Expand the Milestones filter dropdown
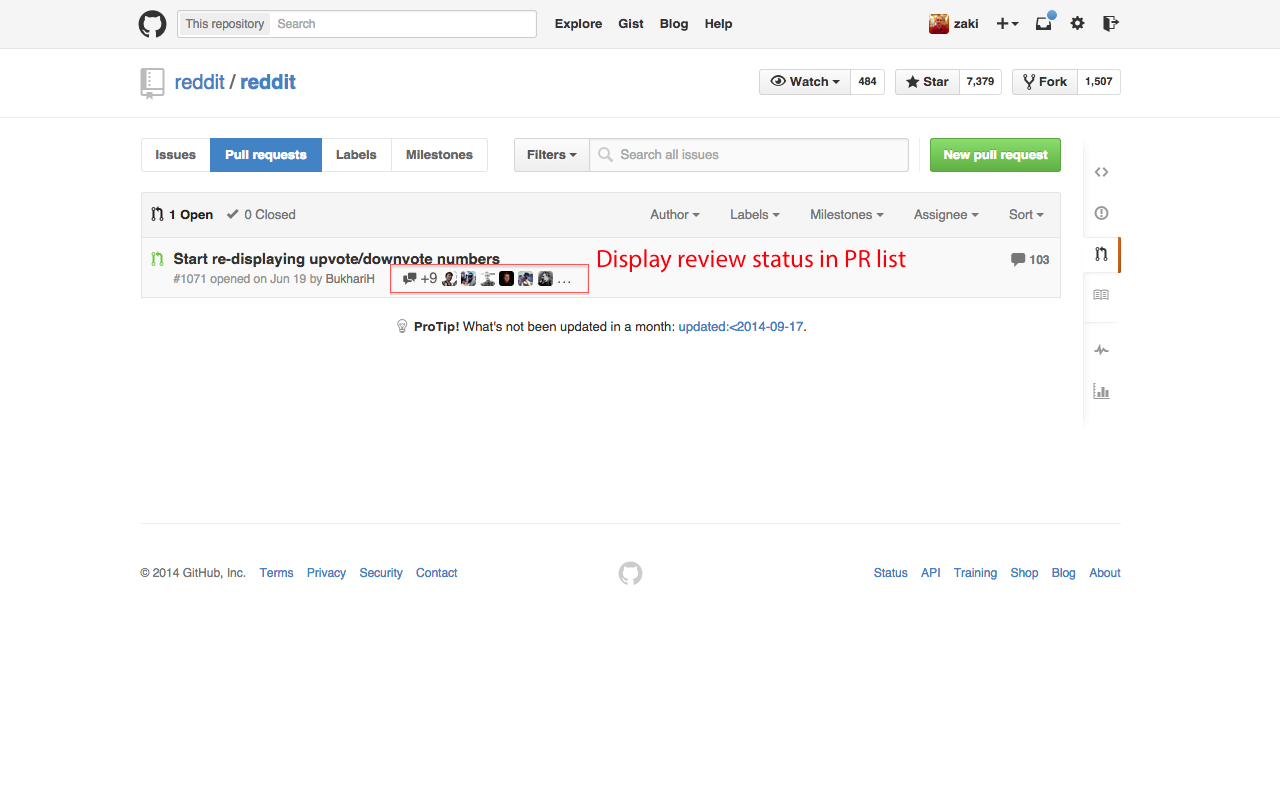 point(847,214)
